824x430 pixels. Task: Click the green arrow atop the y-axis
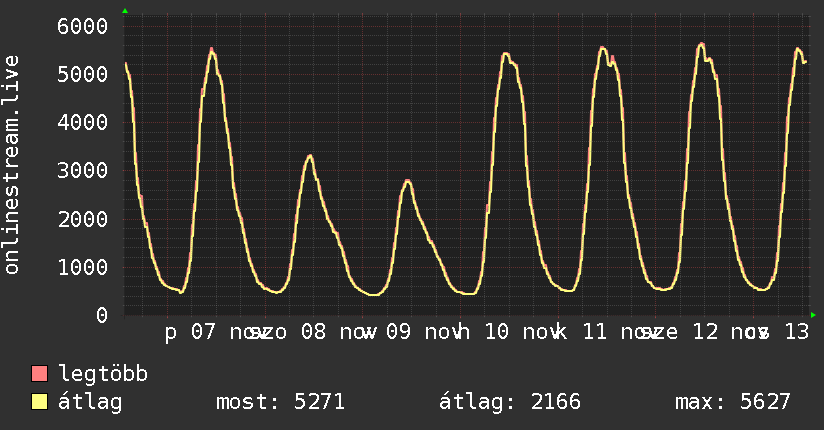pyautogui.click(x=125, y=11)
